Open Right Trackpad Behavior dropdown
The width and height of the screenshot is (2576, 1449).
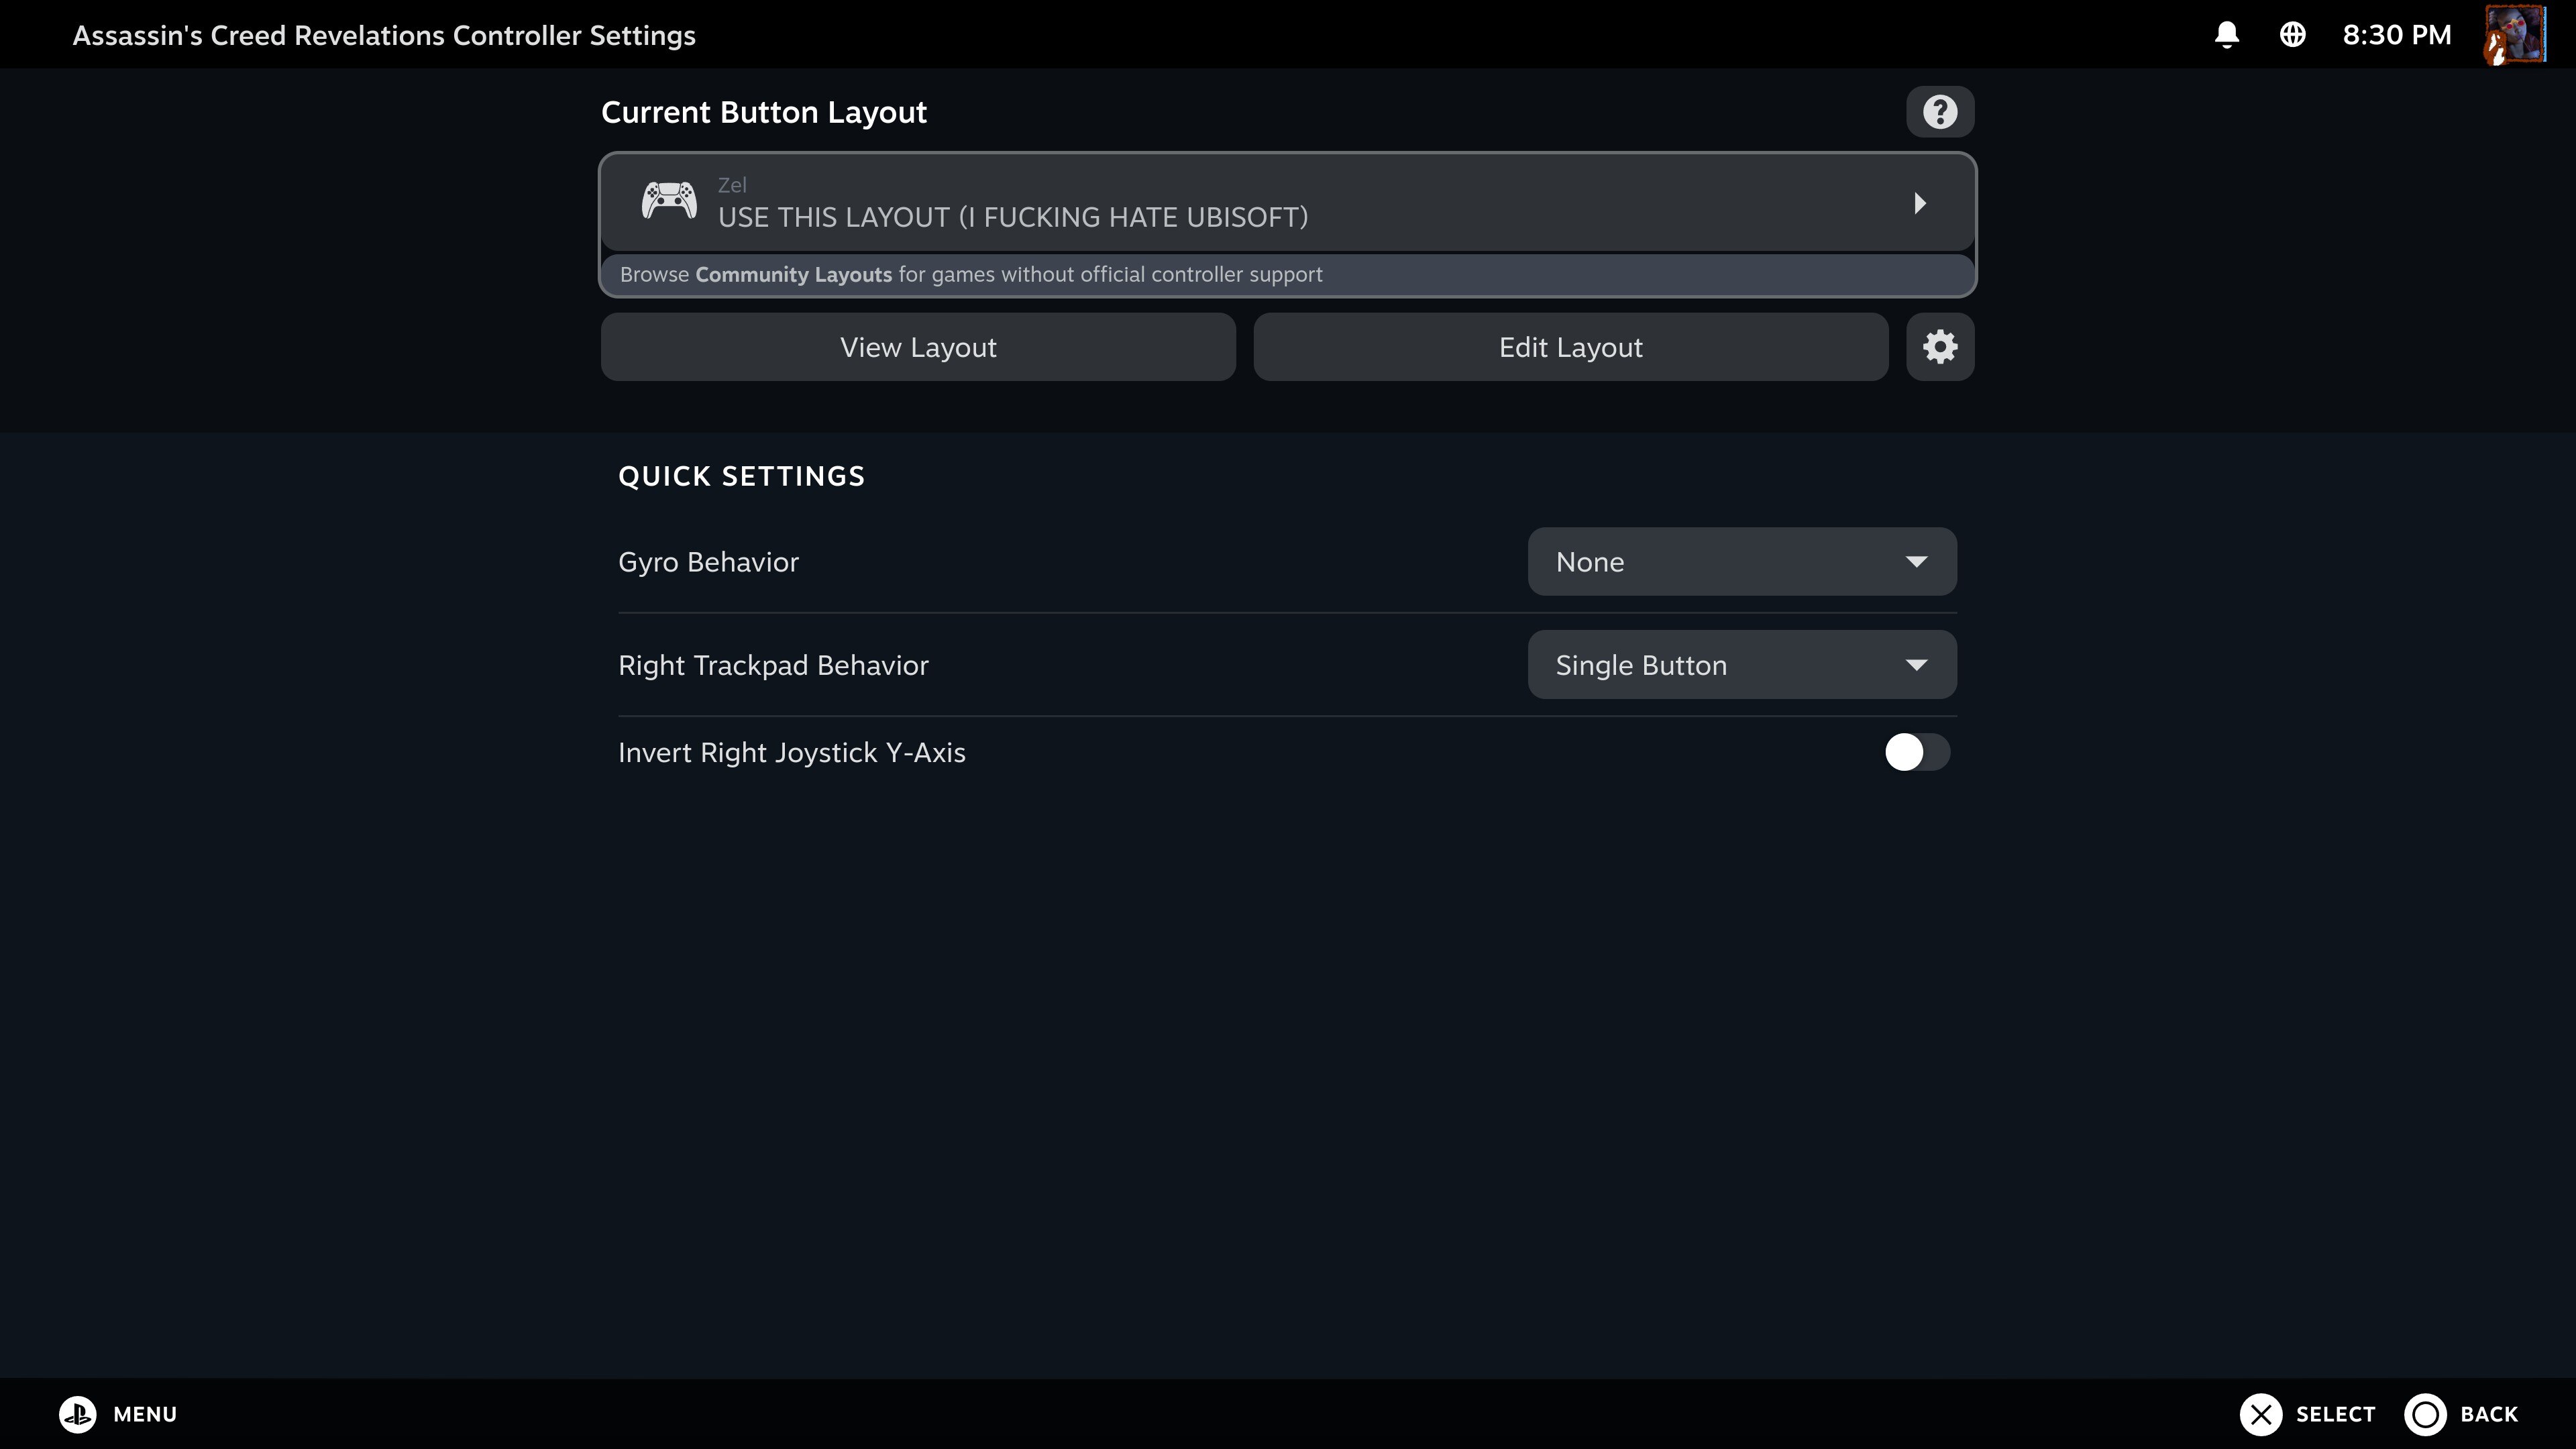[x=1741, y=665]
